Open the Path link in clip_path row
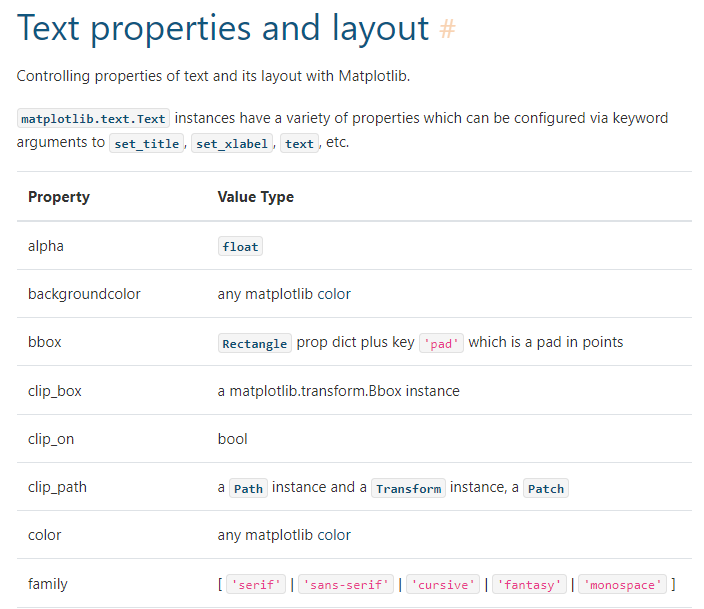The width and height of the screenshot is (704, 609). 248,488
